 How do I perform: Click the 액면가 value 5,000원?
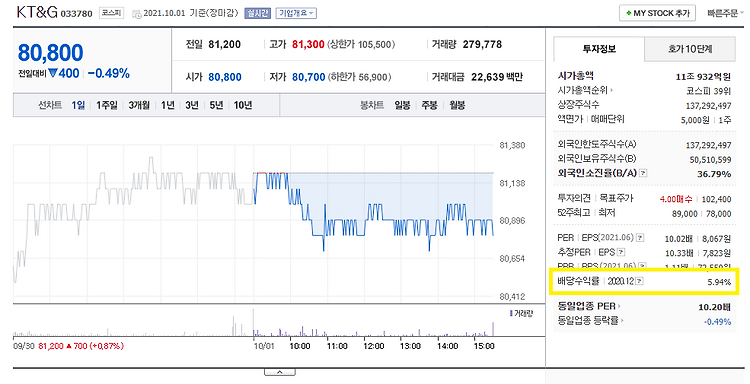[695, 120]
